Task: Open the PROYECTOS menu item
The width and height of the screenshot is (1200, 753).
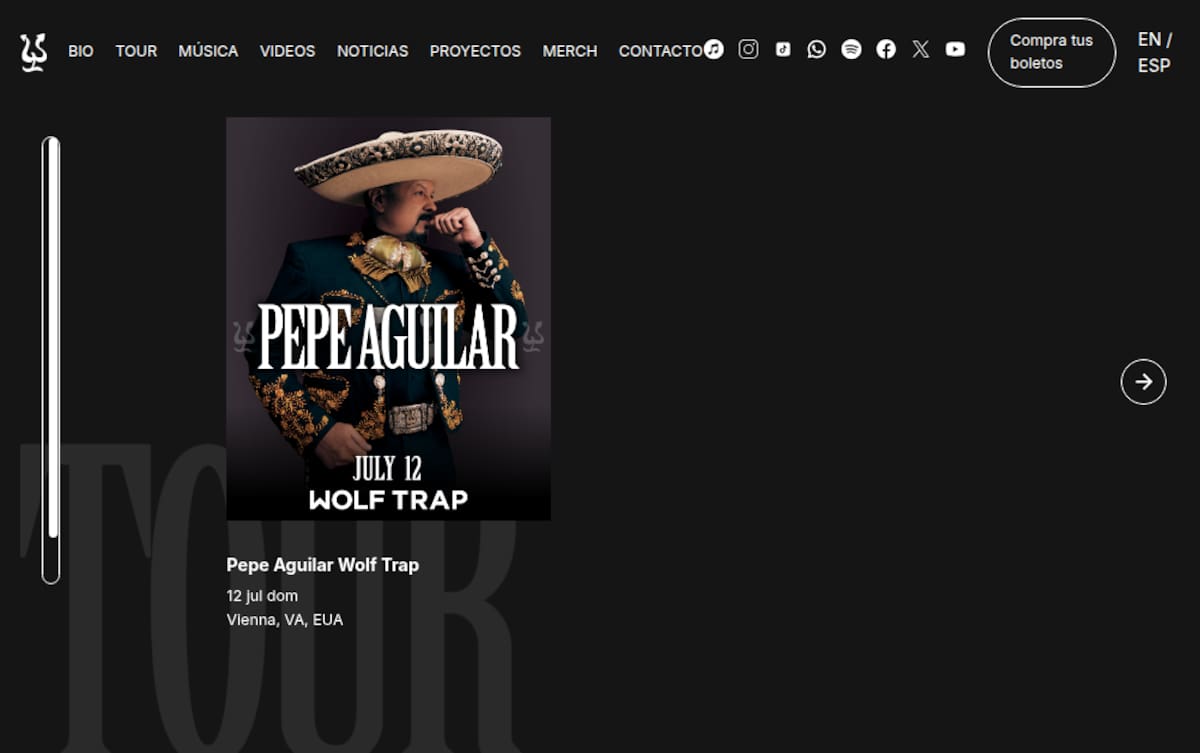Action: (475, 51)
